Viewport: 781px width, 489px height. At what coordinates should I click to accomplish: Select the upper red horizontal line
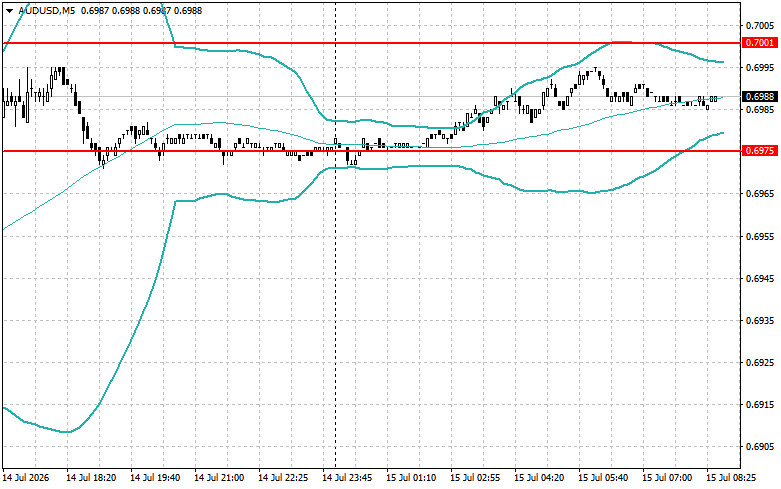[371, 43]
